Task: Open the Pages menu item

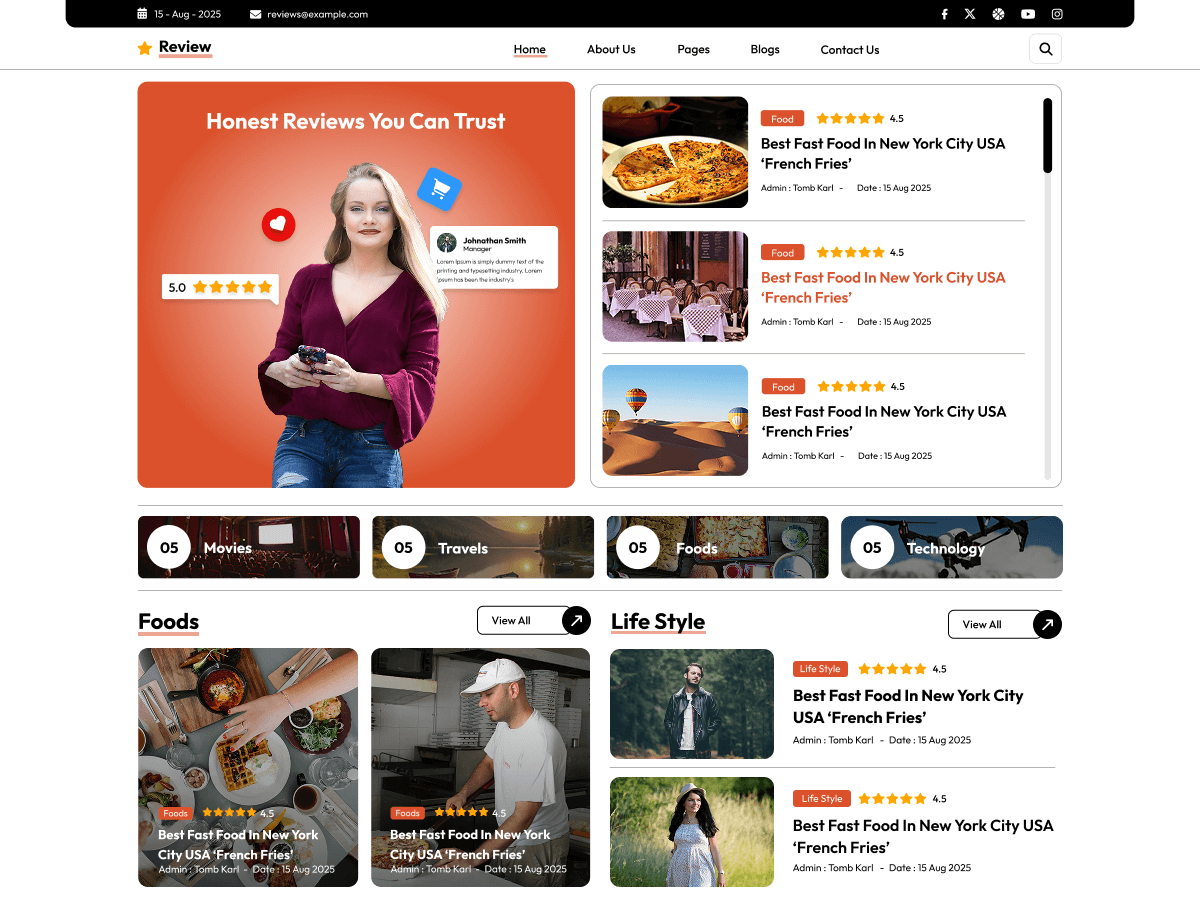Action: [693, 49]
